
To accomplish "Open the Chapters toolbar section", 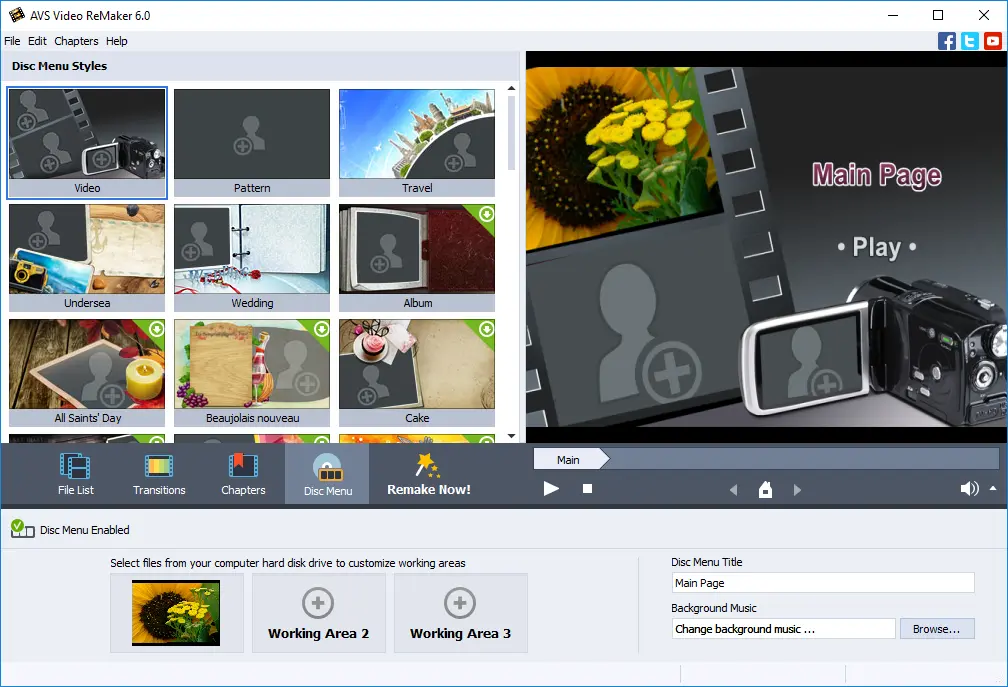I will pyautogui.click(x=243, y=474).
